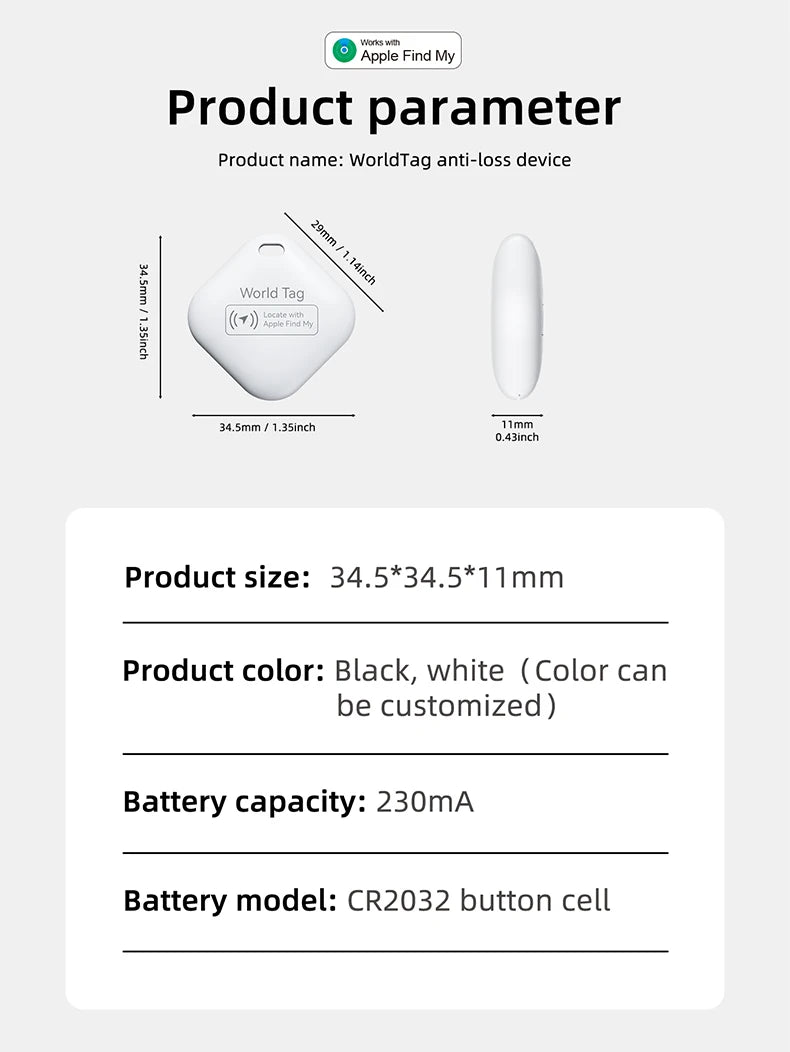Click the Product color label
790x1052 pixels.
pyautogui.click(x=223, y=671)
